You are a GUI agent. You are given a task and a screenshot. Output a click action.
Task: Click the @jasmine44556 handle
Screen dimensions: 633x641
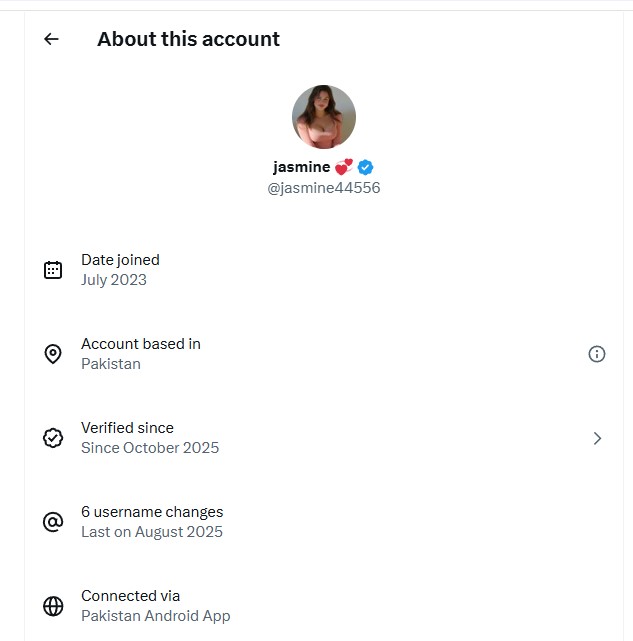tap(323, 188)
